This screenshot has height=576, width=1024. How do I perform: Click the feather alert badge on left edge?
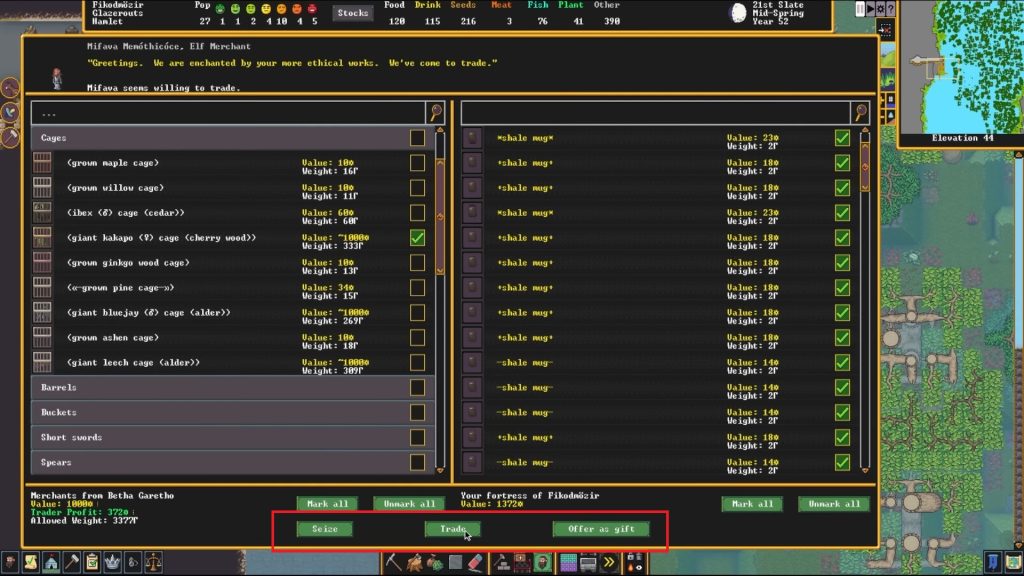10,112
